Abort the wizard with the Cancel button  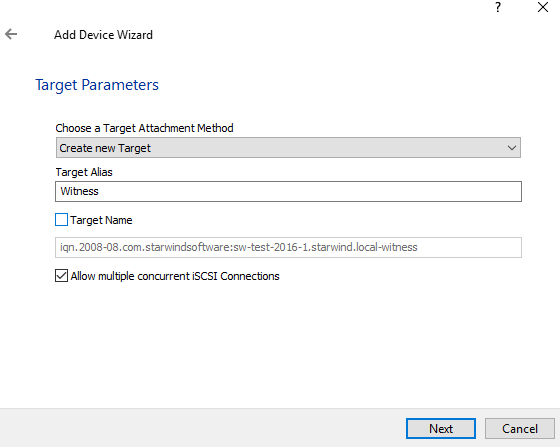[x=520, y=428]
